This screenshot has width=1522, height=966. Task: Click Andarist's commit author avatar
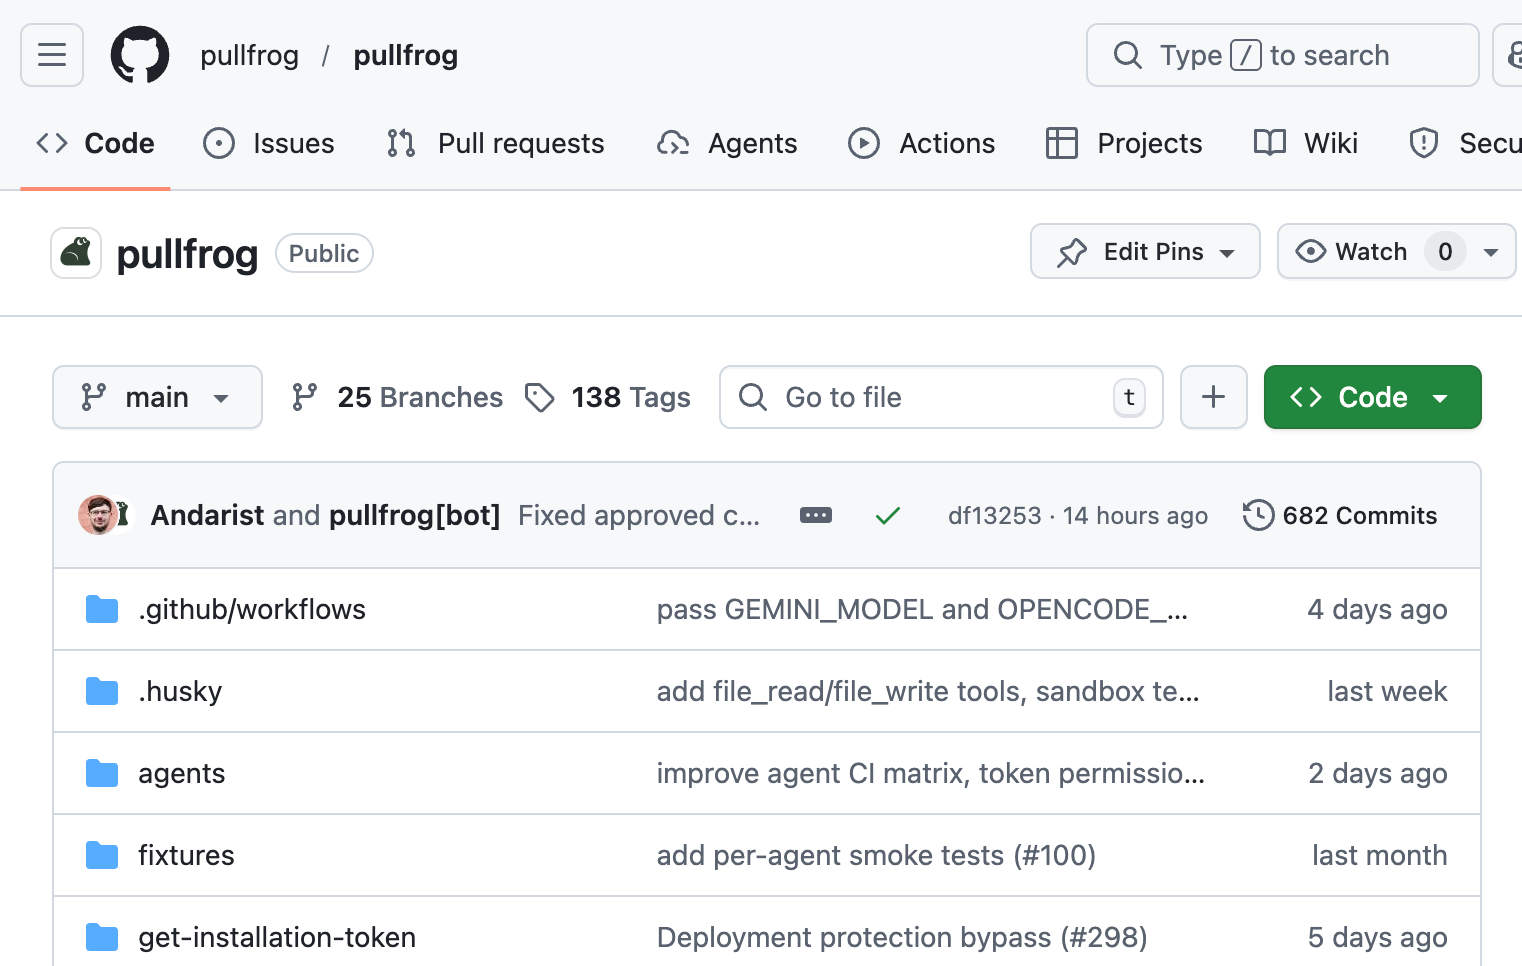(x=98, y=515)
